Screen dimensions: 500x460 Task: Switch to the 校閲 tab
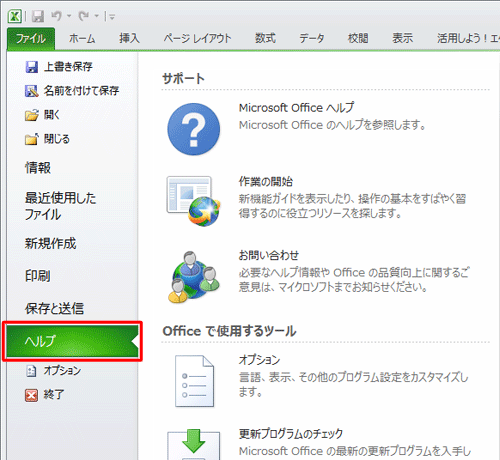tap(358, 39)
